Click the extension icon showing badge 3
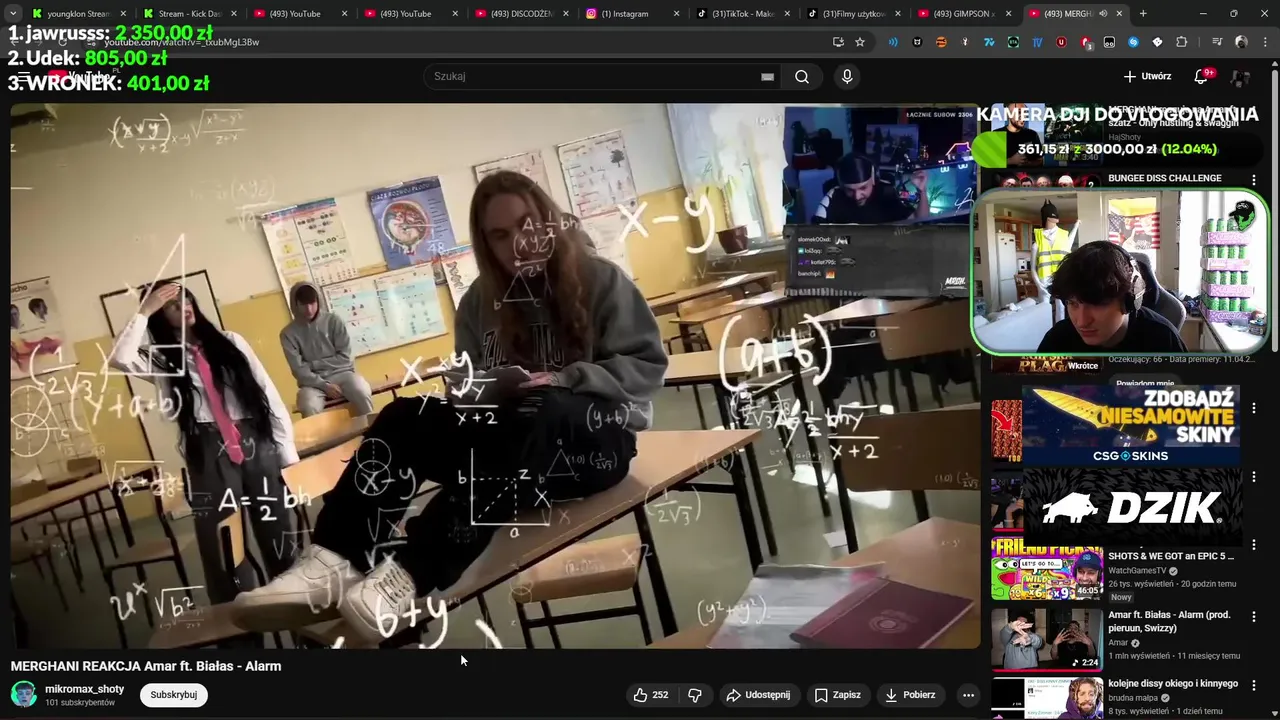 [x=1085, y=42]
